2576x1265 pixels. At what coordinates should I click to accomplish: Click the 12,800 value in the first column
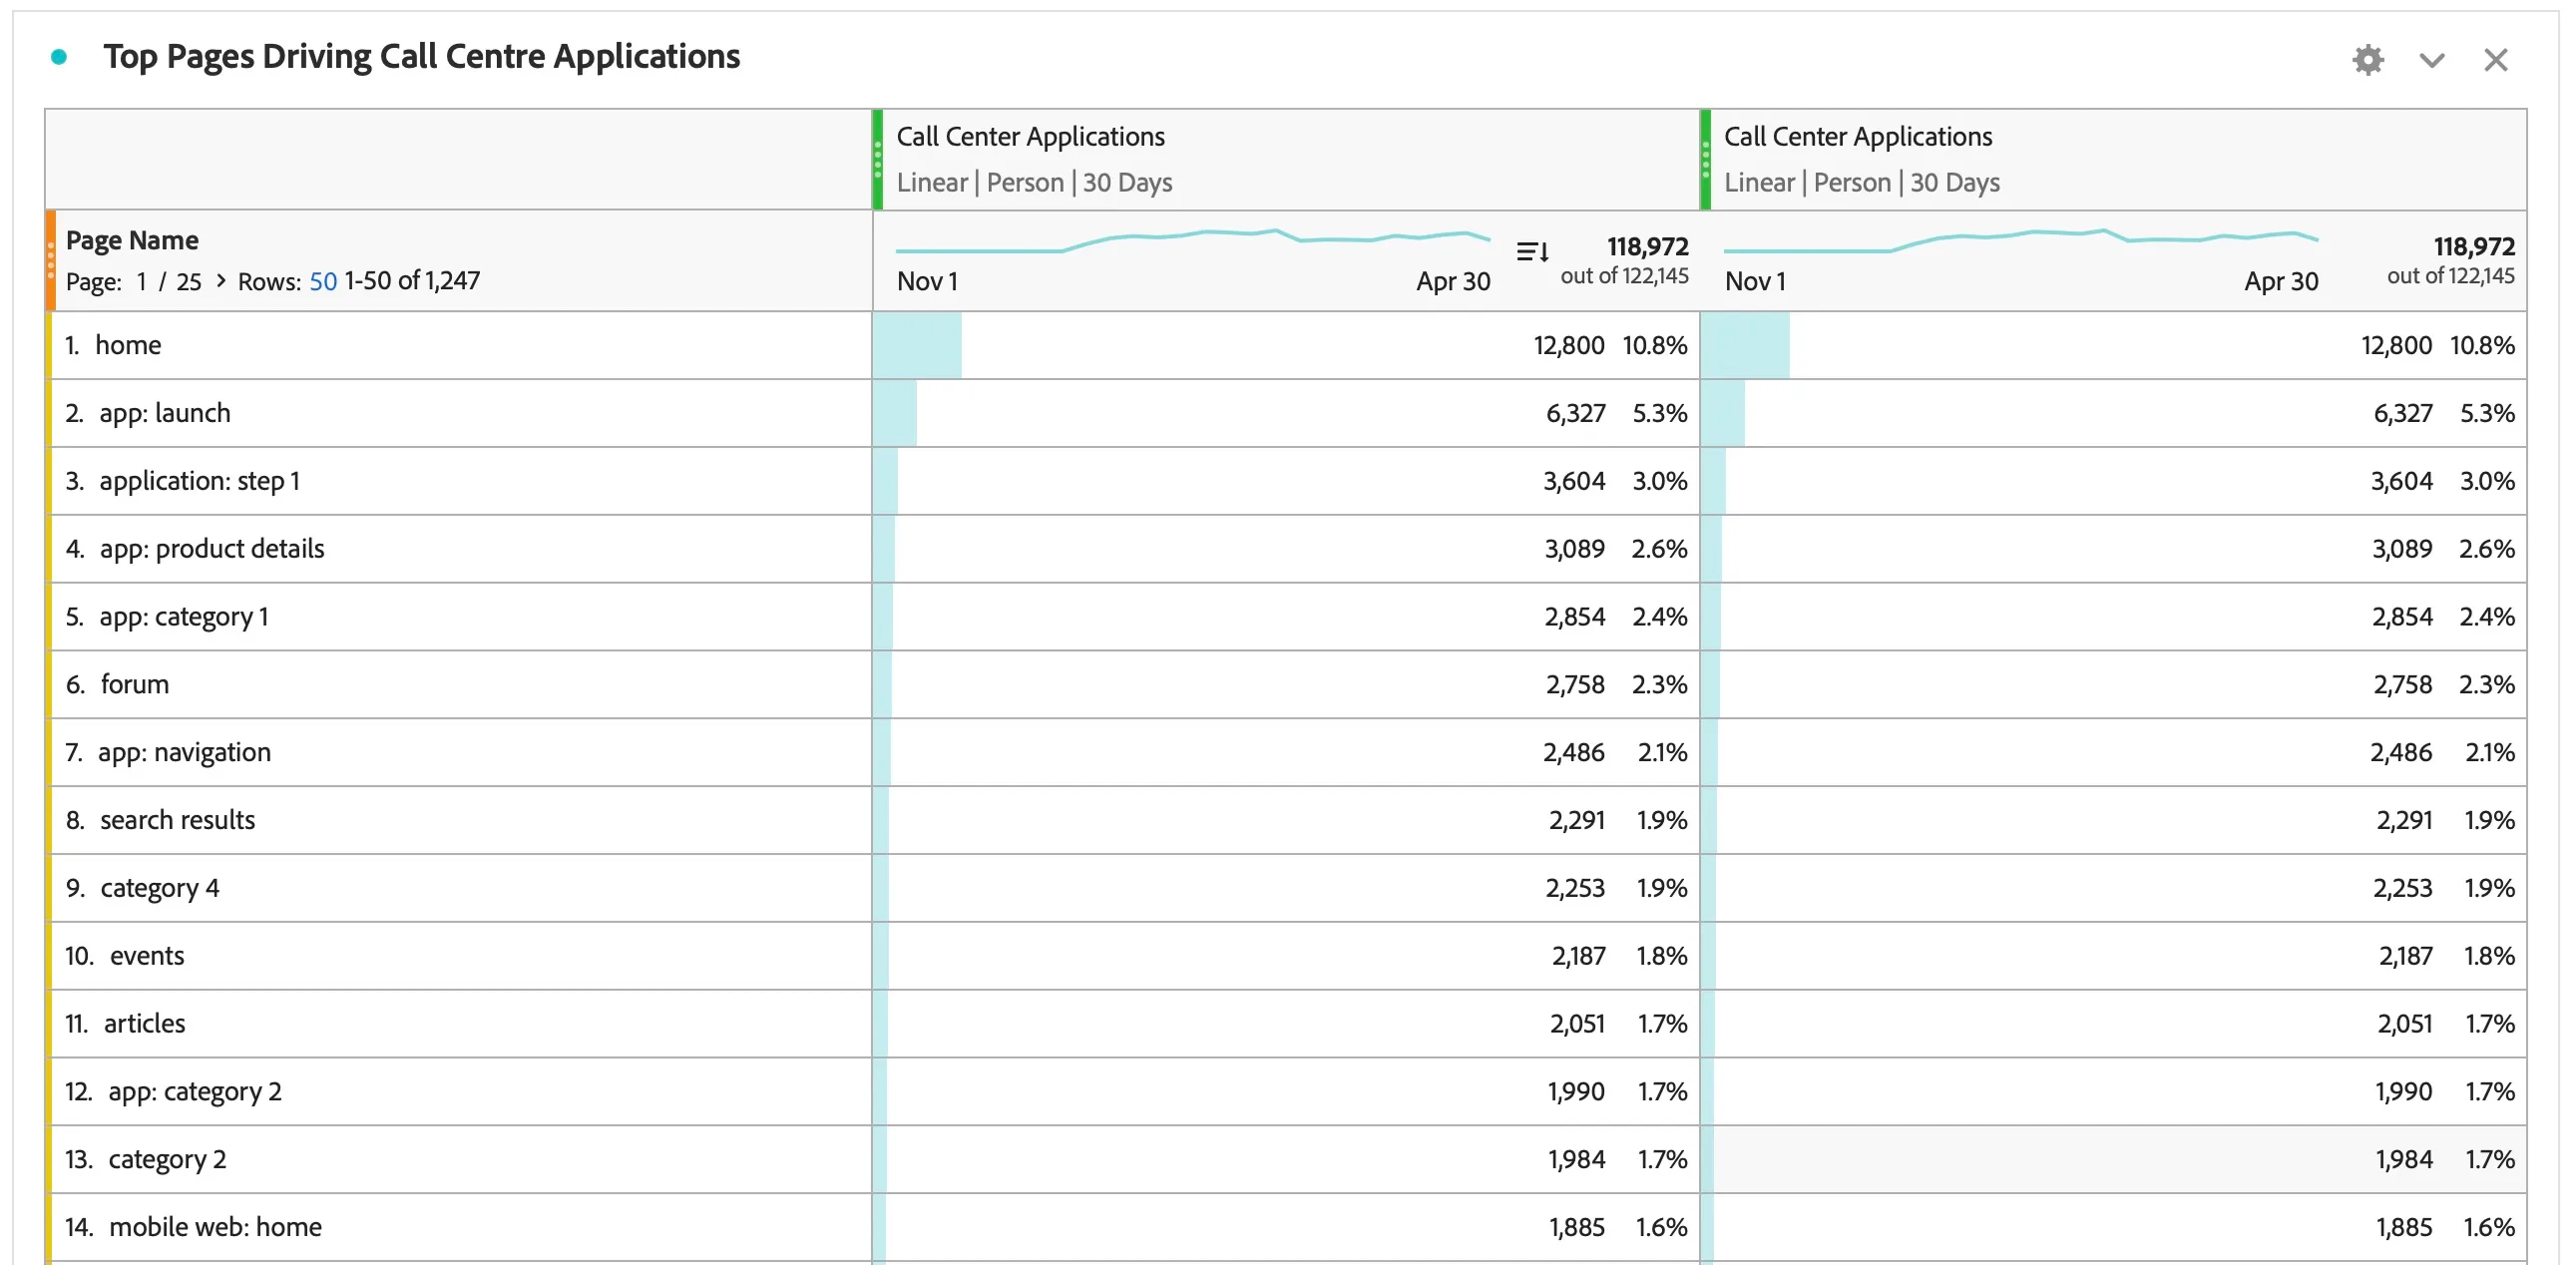click(1569, 345)
